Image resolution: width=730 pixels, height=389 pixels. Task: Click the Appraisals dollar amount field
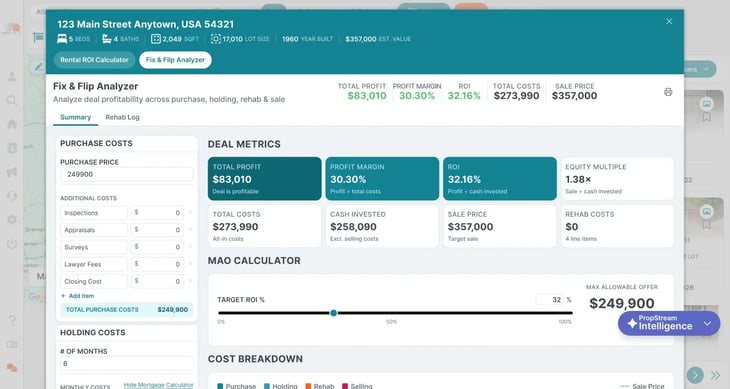click(x=157, y=230)
